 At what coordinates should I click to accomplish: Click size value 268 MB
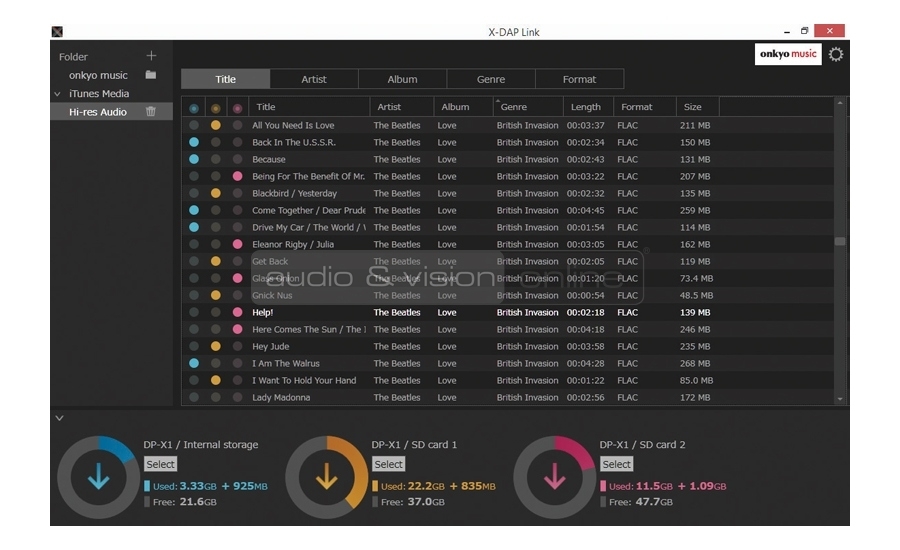tap(695, 363)
